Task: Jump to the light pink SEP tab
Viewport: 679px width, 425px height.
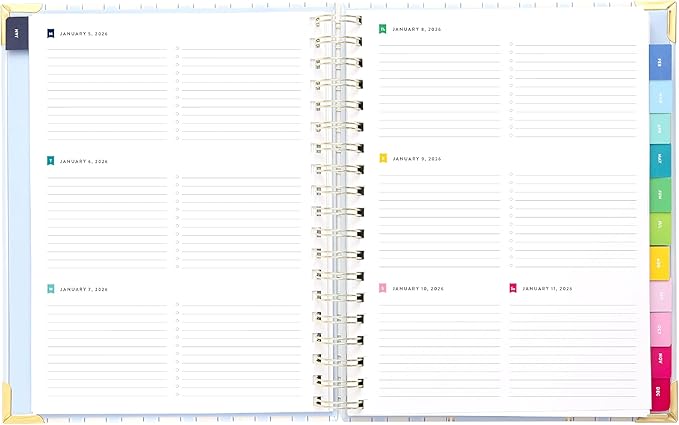Action: pos(660,296)
